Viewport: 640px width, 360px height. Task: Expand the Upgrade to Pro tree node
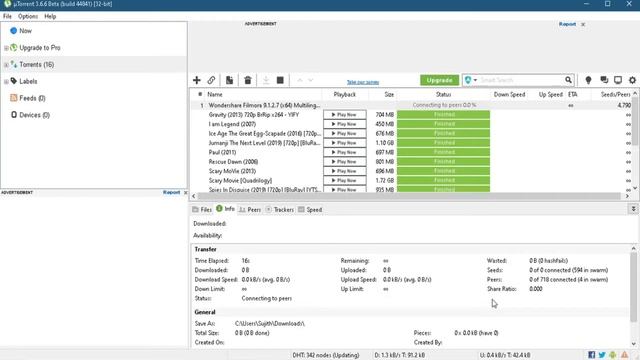tap(6, 48)
